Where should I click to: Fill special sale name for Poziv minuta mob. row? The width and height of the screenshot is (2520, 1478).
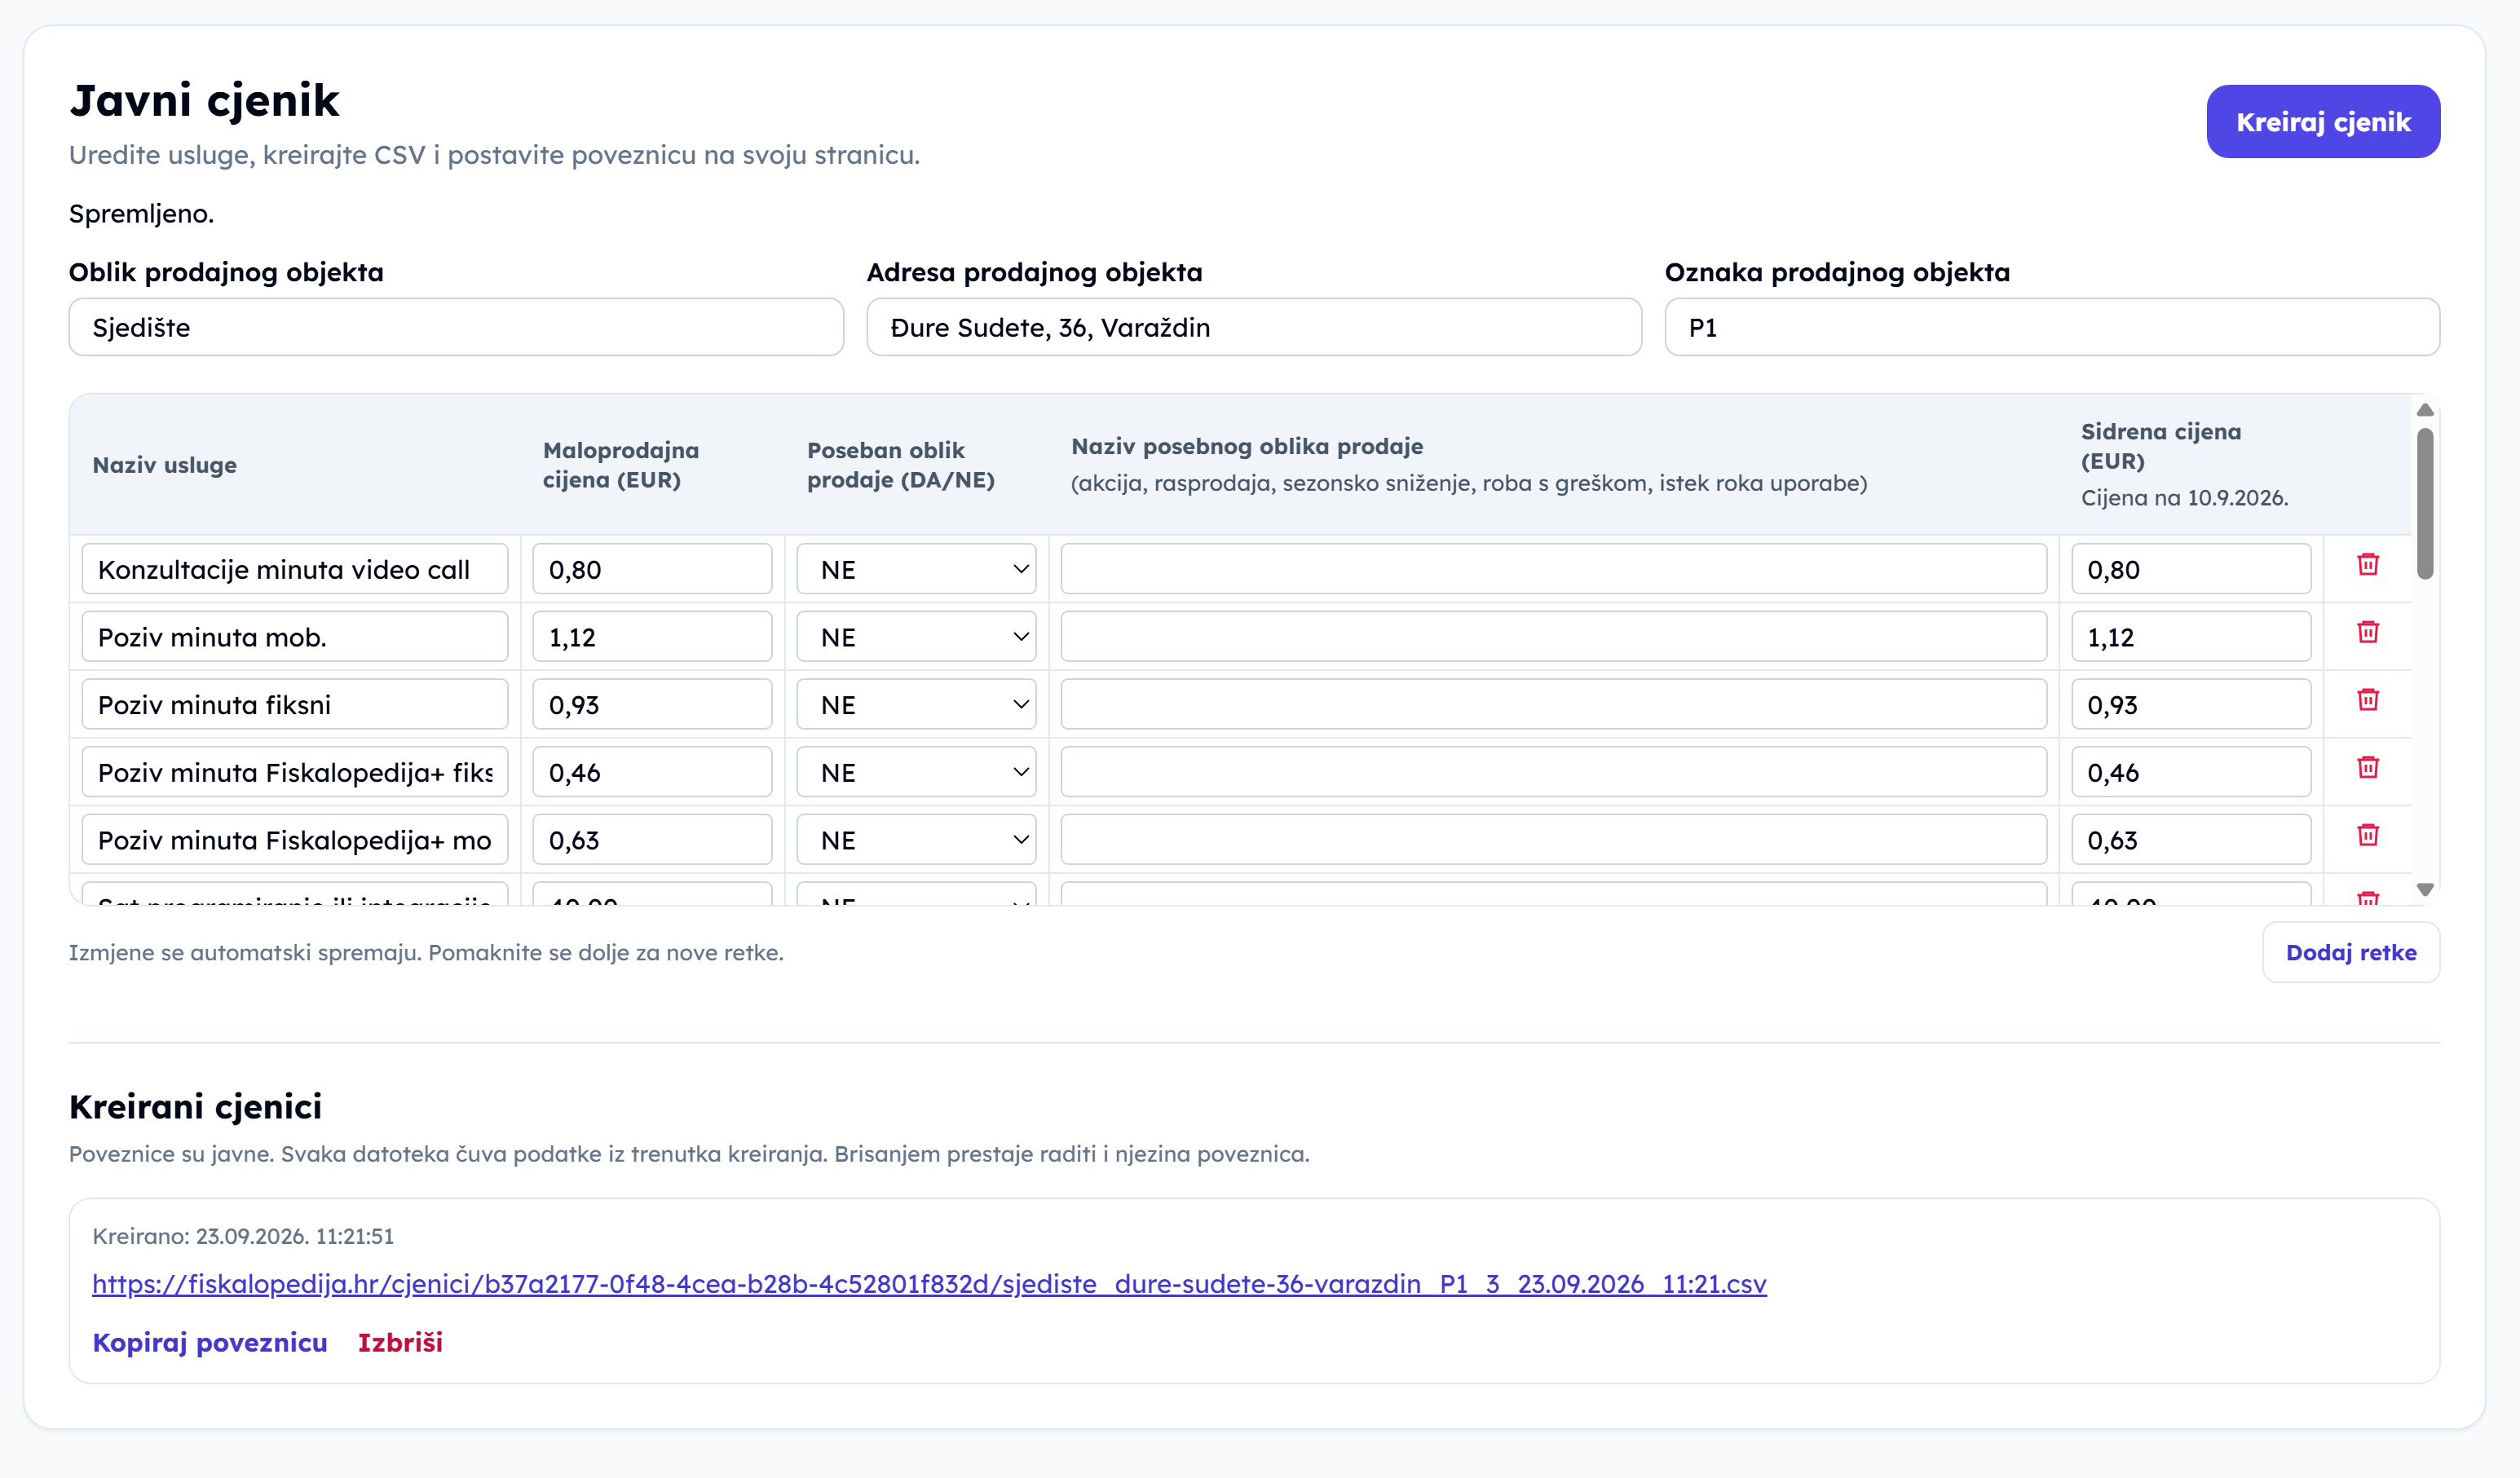tap(1554, 637)
